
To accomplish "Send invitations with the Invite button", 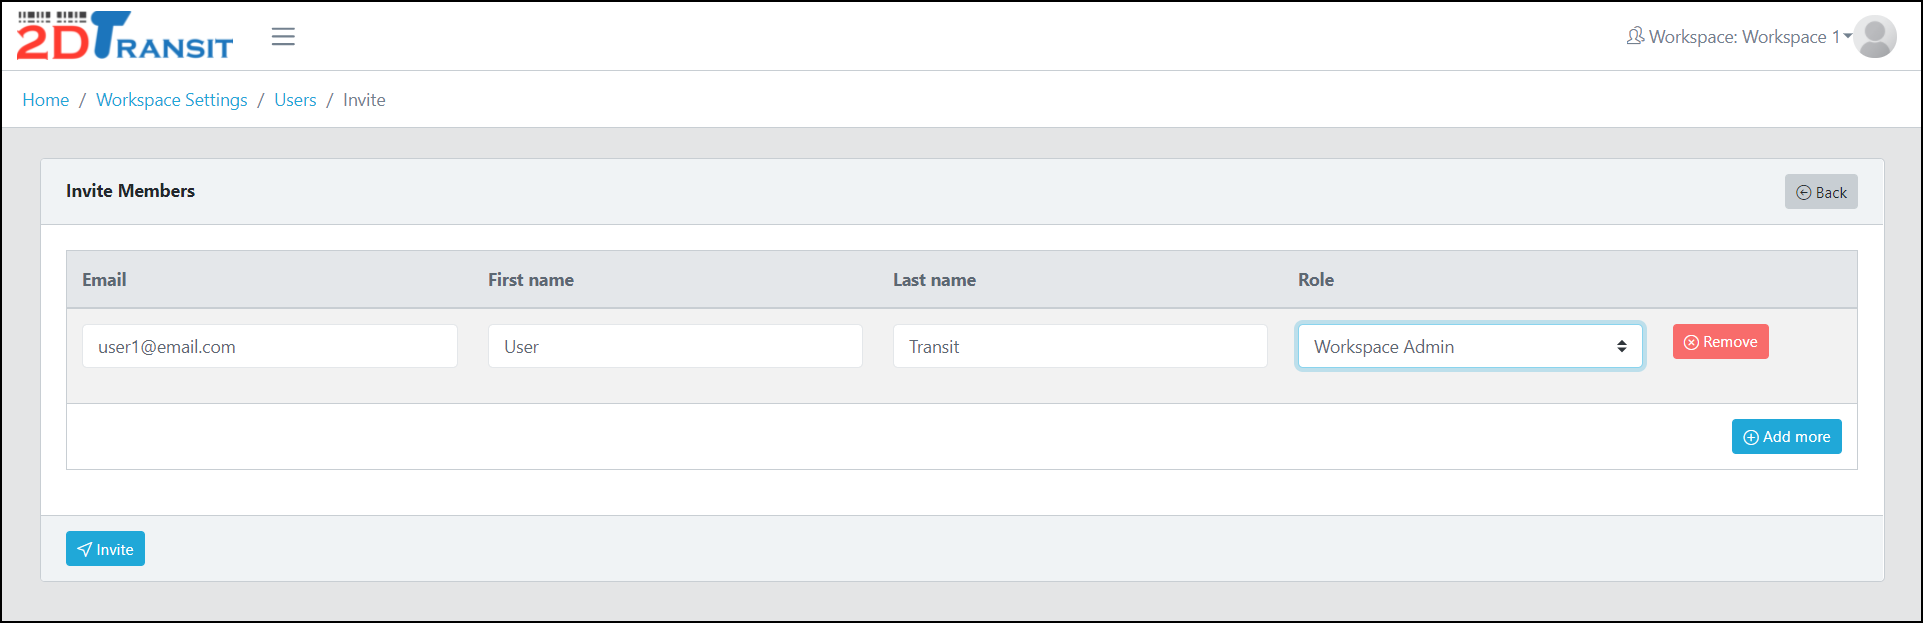I will pyautogui.click(x=105, y=549).
